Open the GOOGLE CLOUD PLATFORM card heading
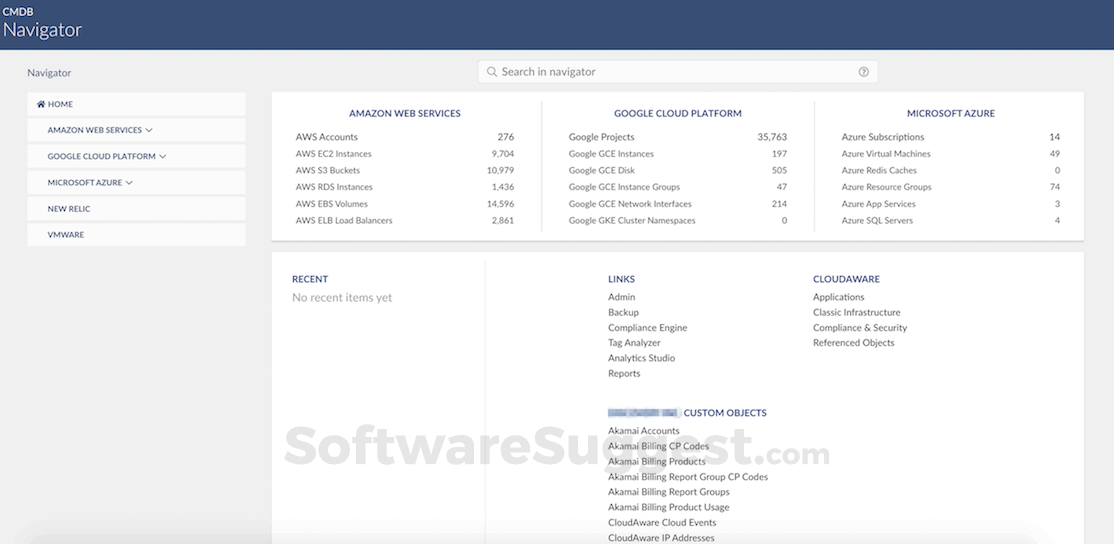 tap(678, 113)
